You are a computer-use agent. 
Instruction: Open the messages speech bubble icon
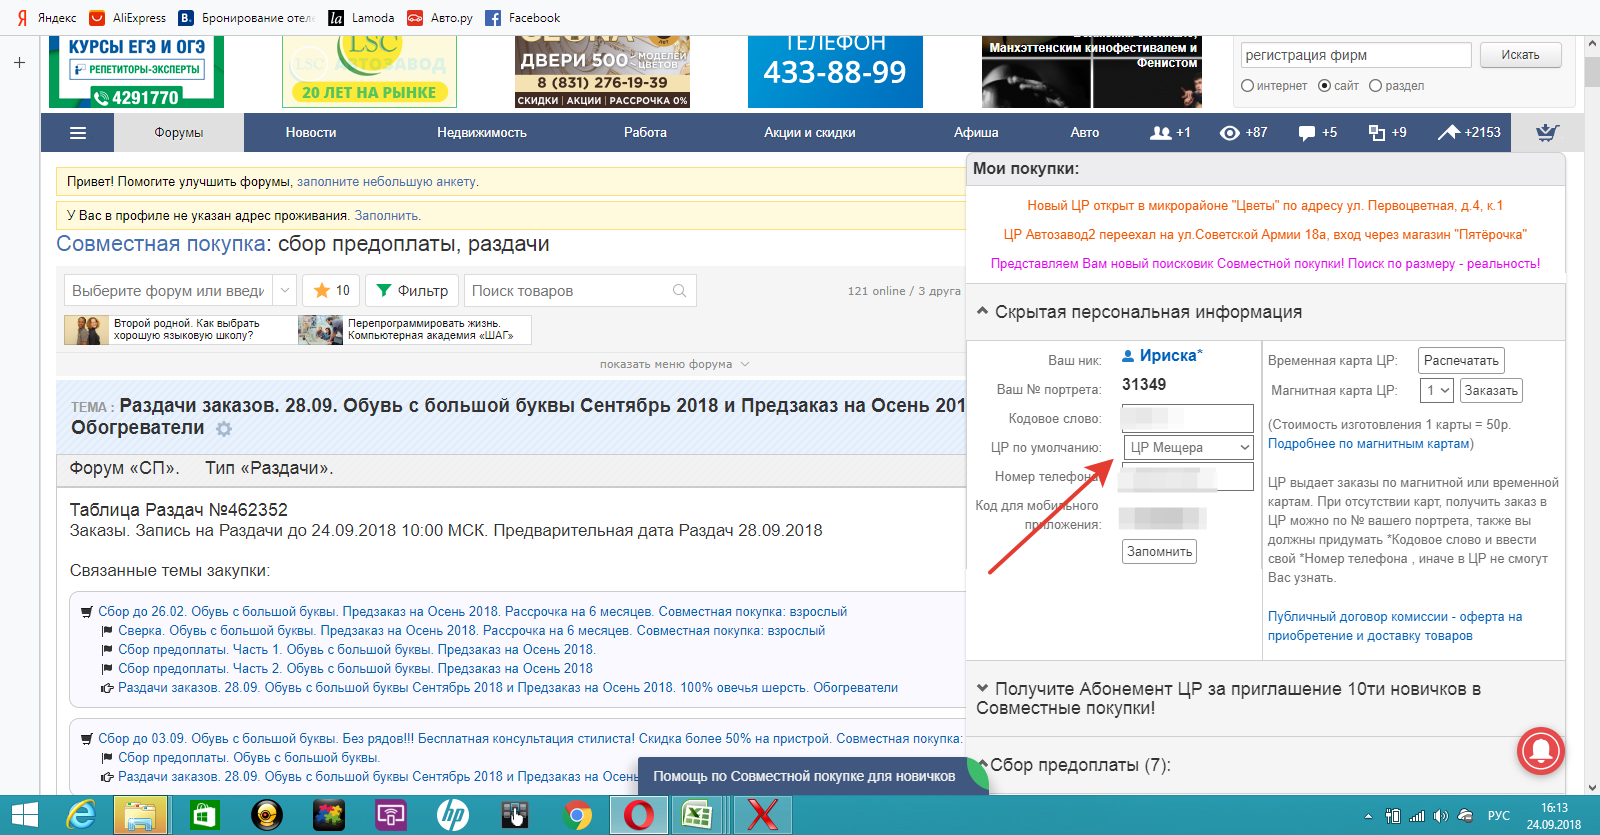point(1307,133)
